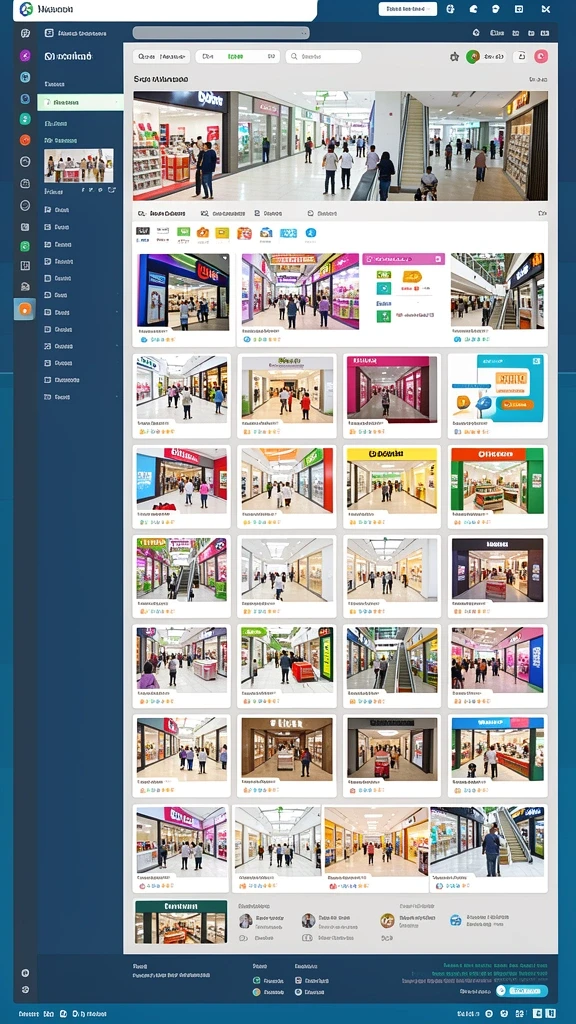The image size is (576, 1024).
Task: Select the highlighted green sidebar item
Action: [x=80, y=103]
